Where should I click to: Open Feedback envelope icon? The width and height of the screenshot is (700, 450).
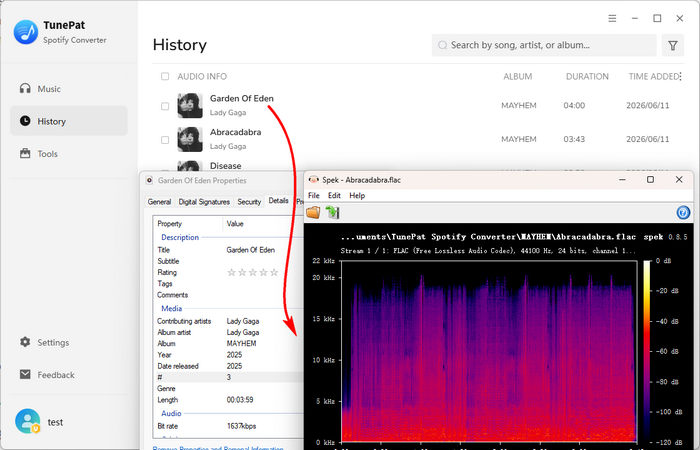point(25,375)
